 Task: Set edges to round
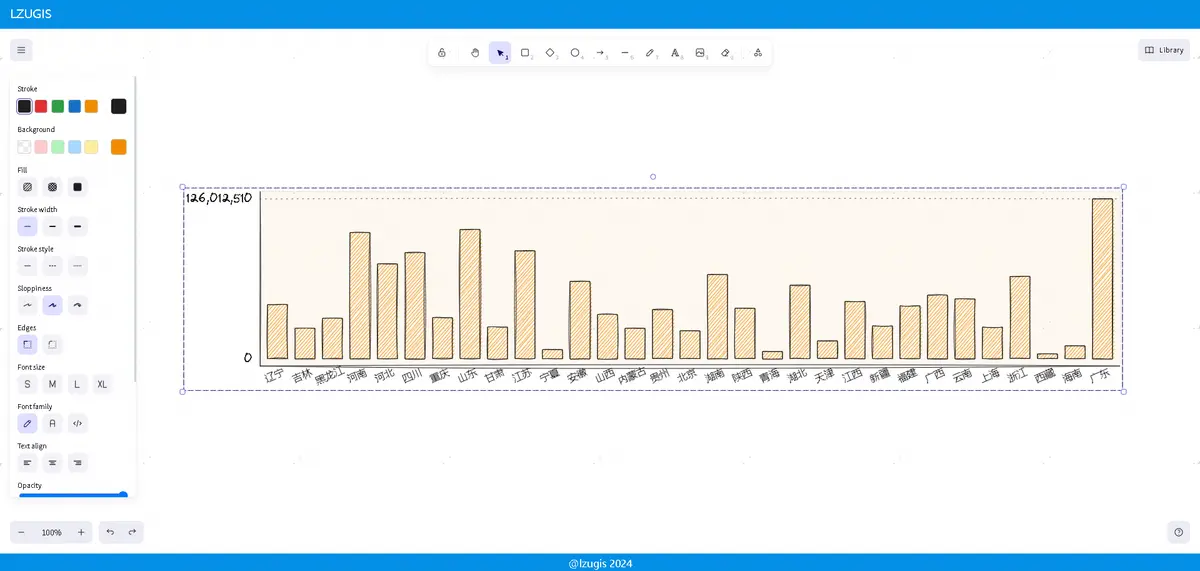pos(52,344)
